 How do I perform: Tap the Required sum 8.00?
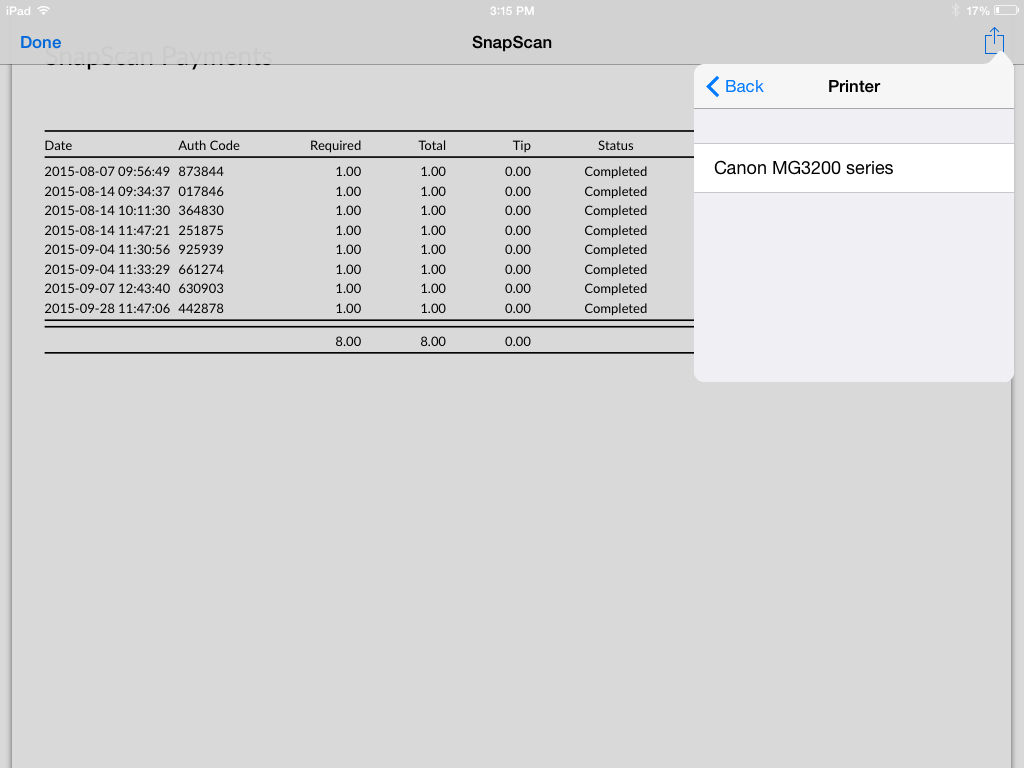point(348,341)
